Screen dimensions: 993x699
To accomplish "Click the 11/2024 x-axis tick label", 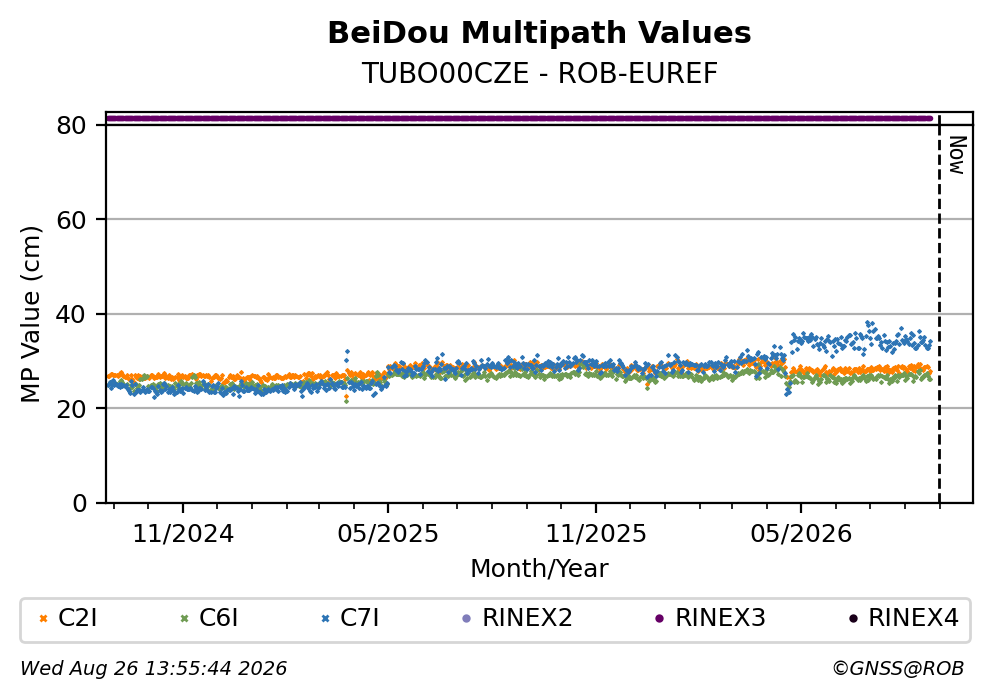I will (x=183, y=534).
